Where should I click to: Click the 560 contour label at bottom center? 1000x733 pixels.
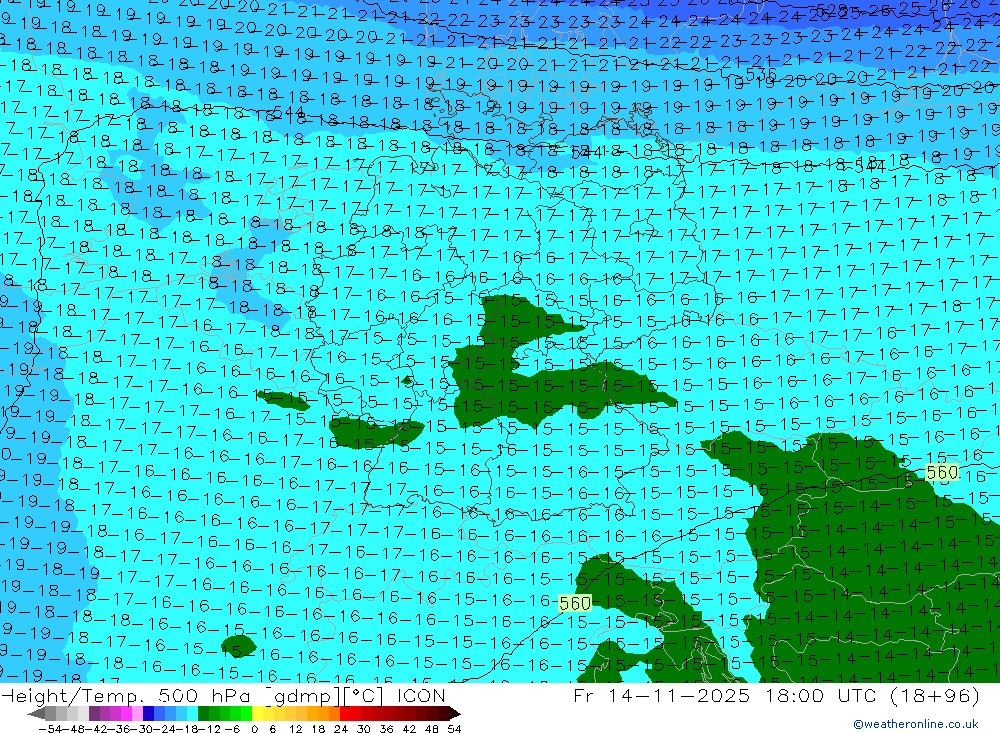tap(575, 603)
